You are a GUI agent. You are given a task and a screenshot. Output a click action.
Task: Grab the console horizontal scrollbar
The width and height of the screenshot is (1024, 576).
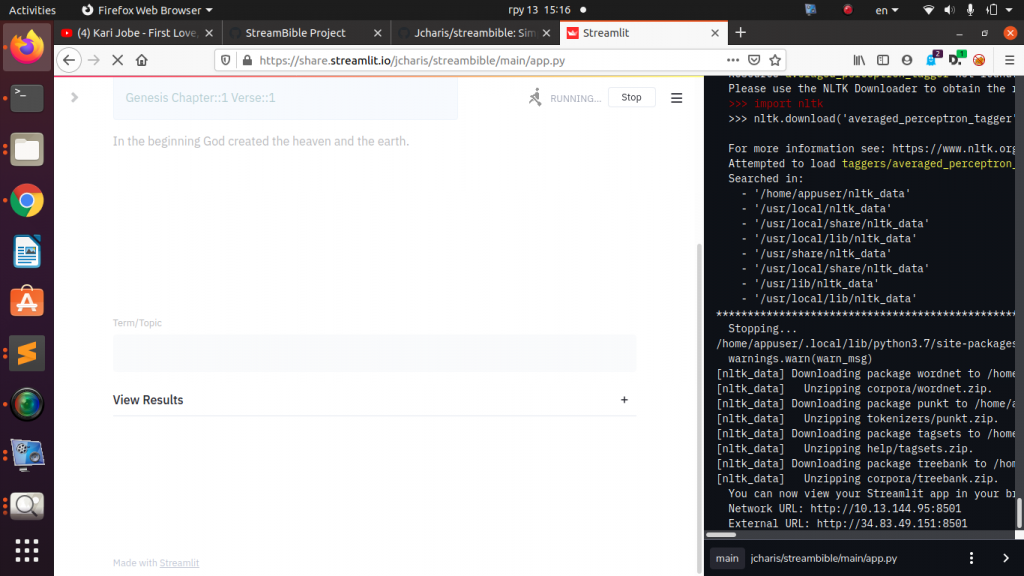pyautogui.click(x=721, y=535)
